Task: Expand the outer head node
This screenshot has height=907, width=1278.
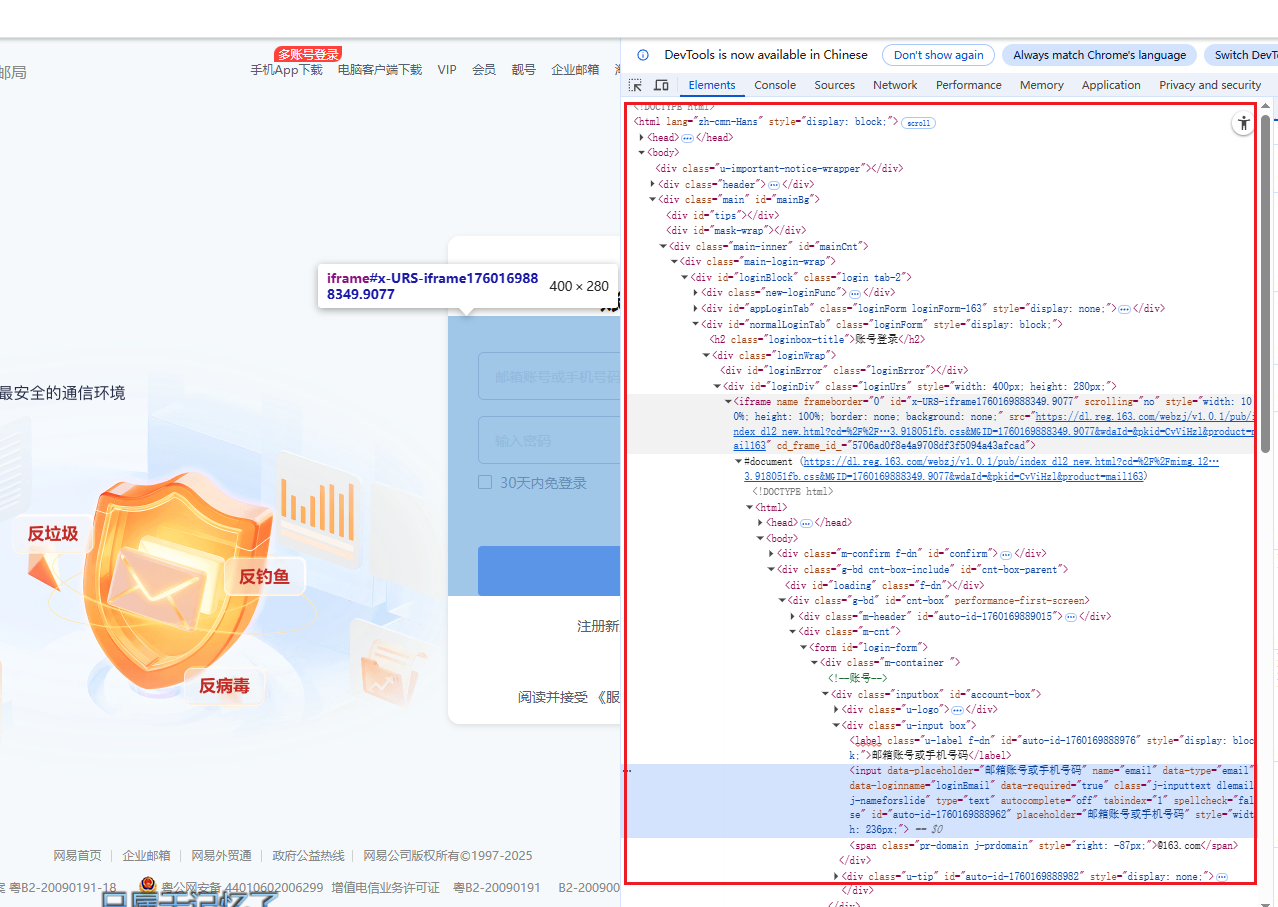Action: point(642,138)
